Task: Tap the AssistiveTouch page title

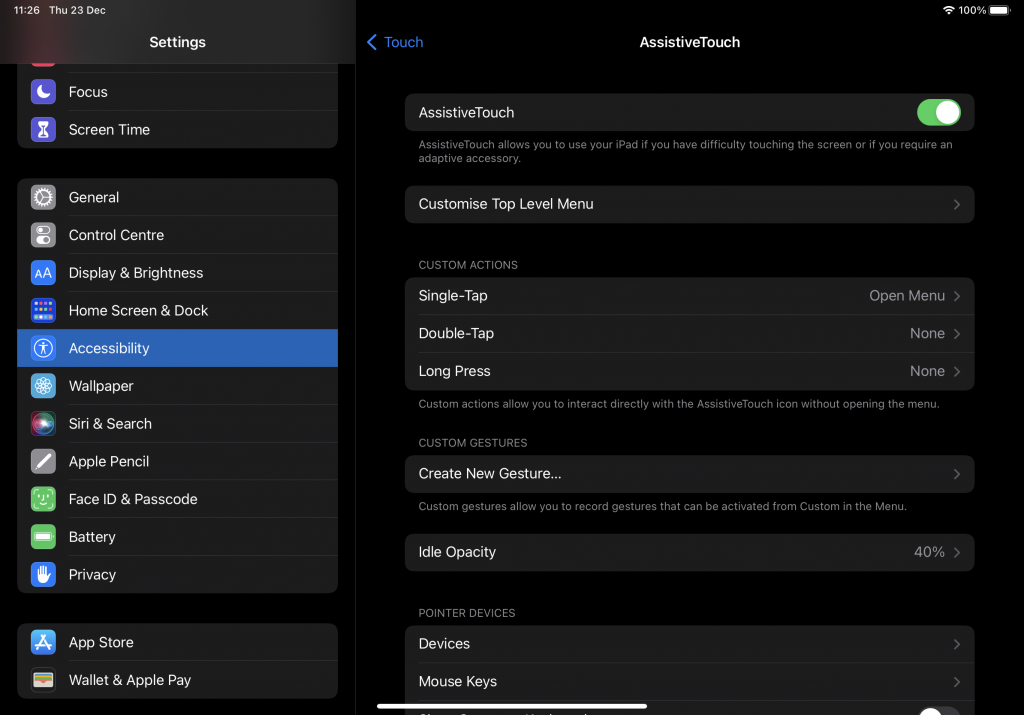Action: 690,42
